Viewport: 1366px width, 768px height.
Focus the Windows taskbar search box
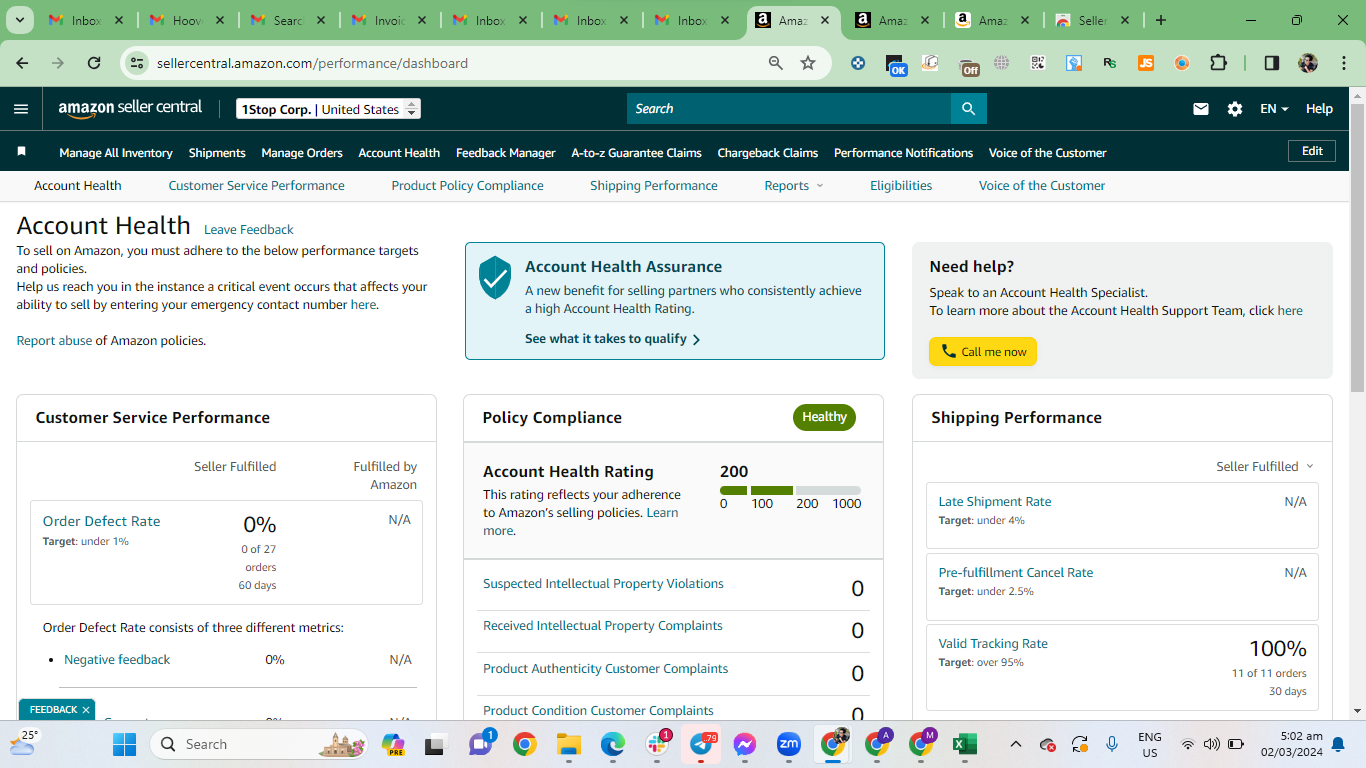tap(260, 744)
